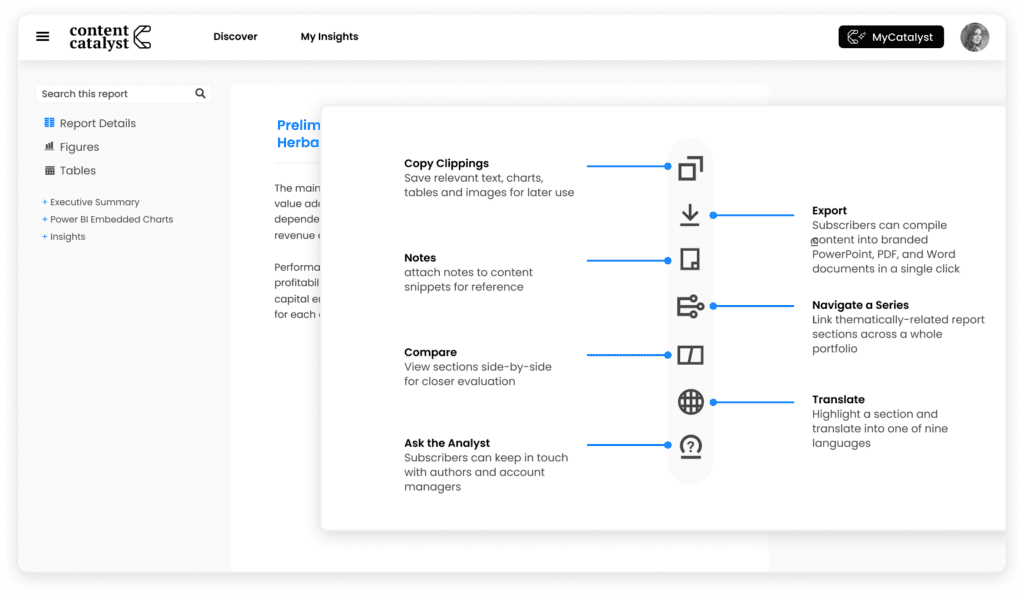Open the Notes tool icon

click(x=689, y=260)
